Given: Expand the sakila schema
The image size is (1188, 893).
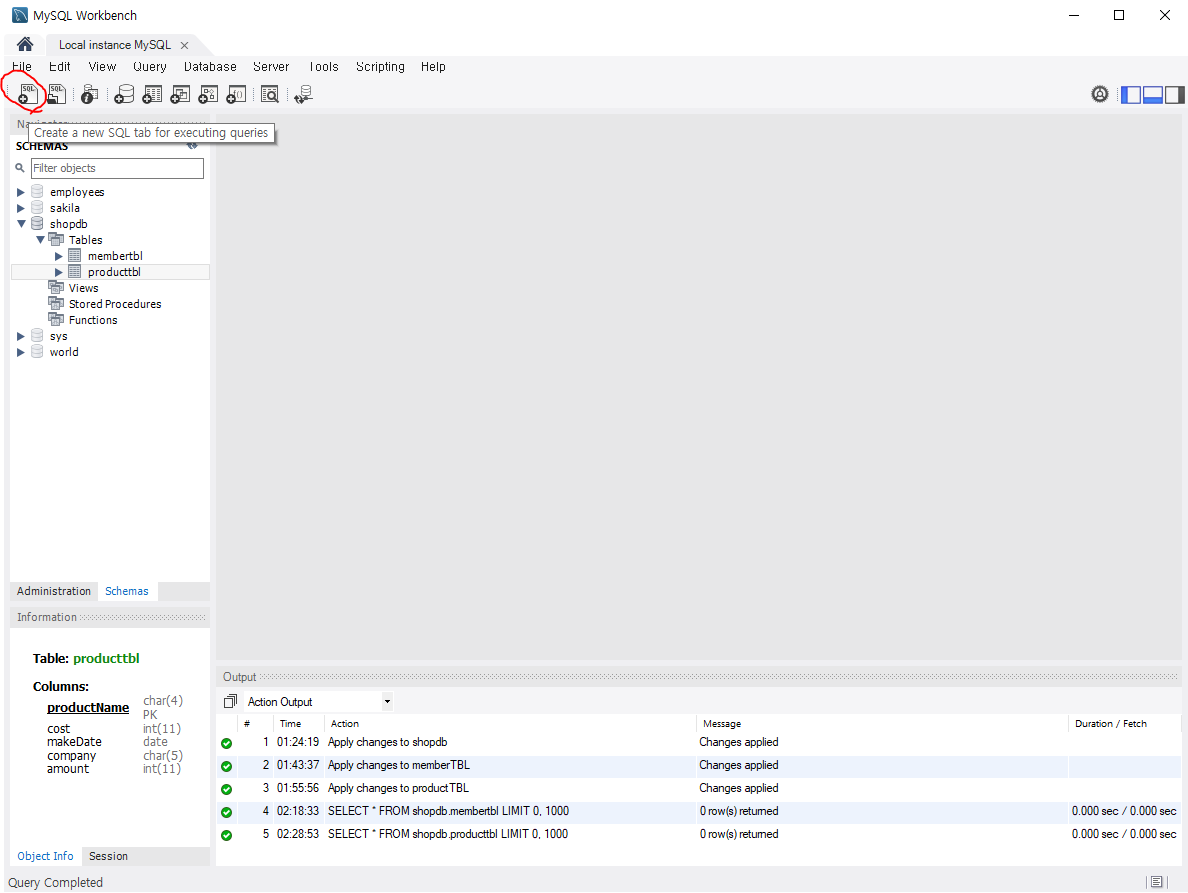Looking at the screenshot, I should point(21,208).
